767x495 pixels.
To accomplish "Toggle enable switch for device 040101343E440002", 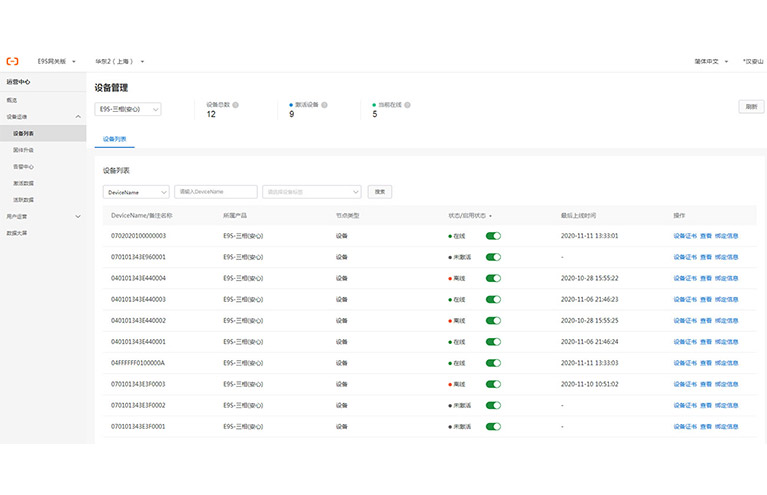I will point(493,320).
